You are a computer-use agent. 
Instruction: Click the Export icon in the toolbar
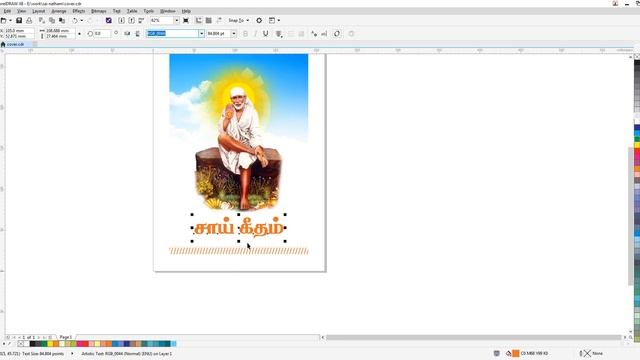(x=131, y=20)
